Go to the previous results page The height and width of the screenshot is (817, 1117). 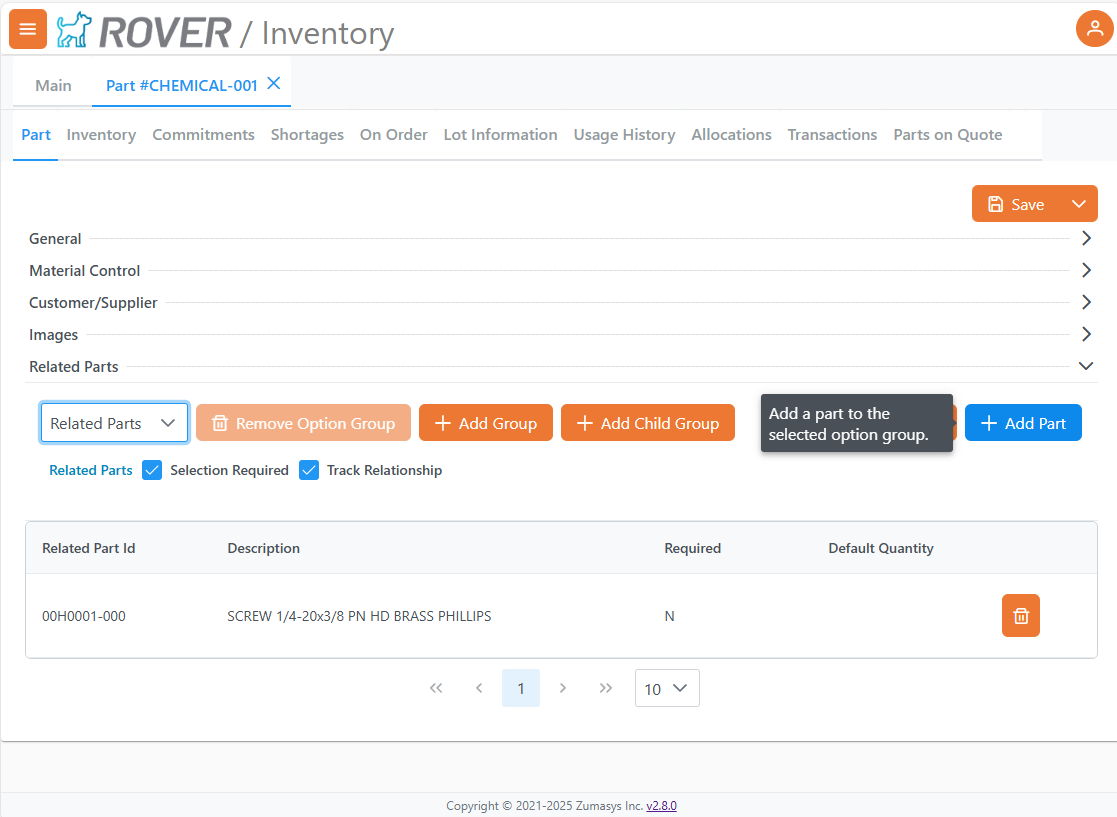coord(479,688)
